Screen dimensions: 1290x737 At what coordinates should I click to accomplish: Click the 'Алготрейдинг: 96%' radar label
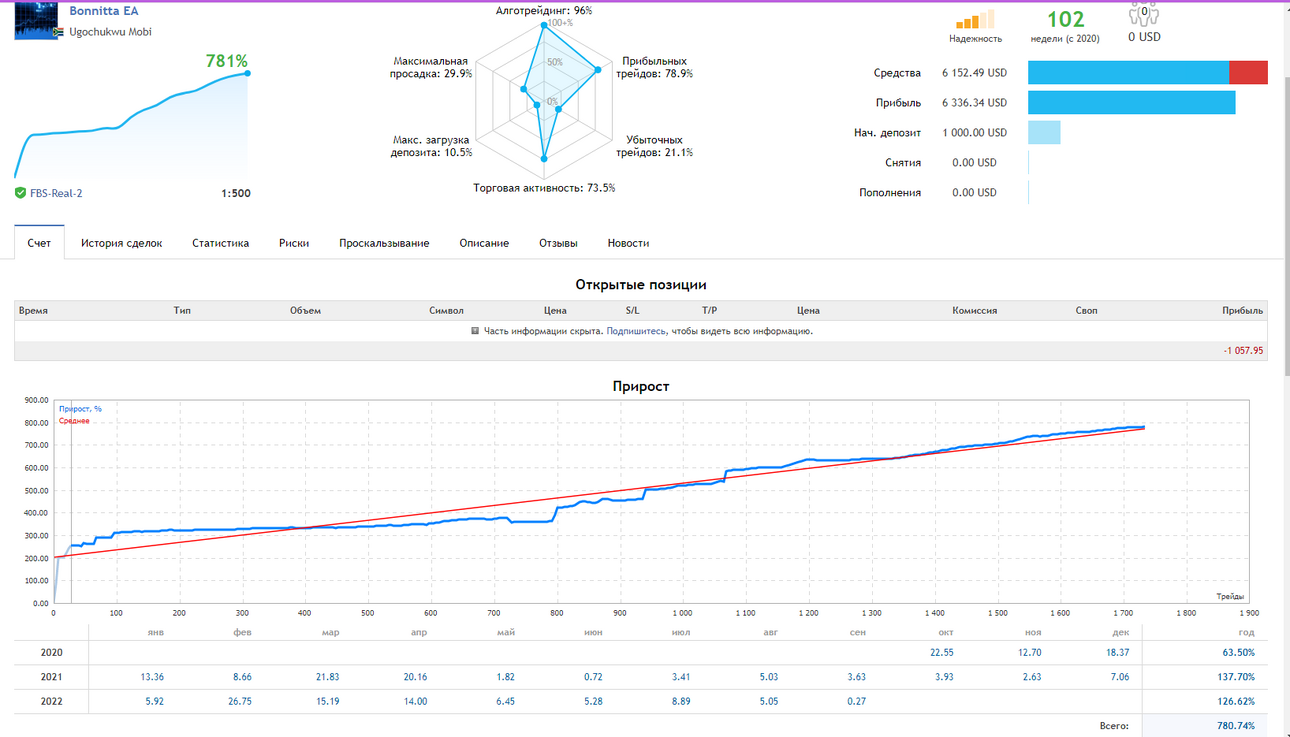point(544,10)
